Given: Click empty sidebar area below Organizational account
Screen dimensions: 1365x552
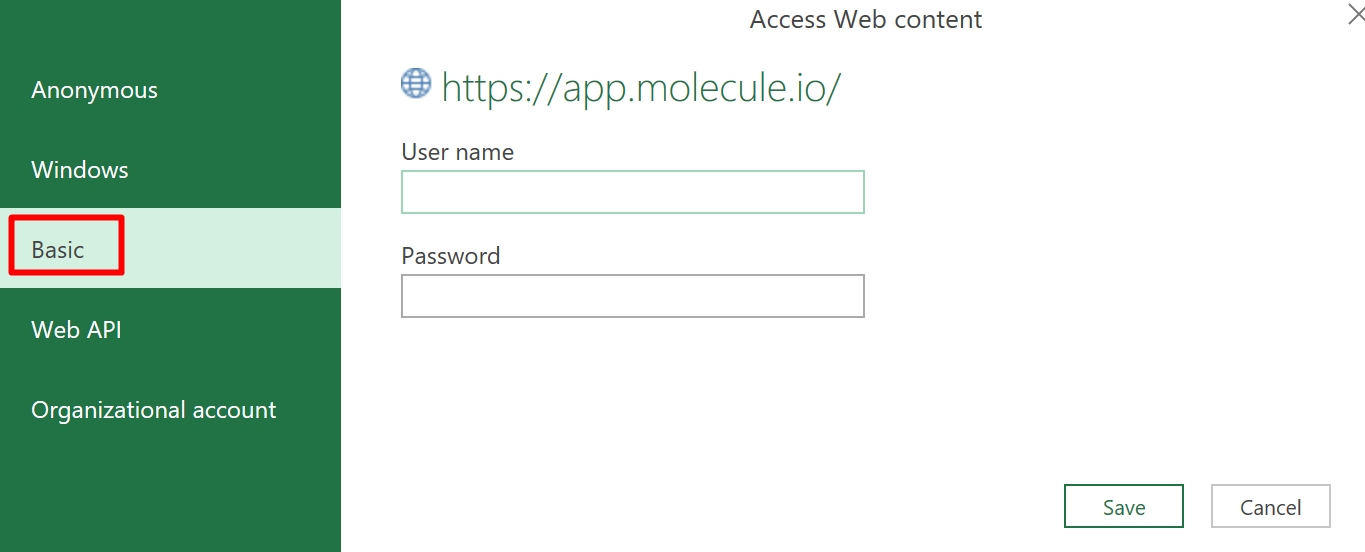Looking at the screenshot, I should click(x=170, y=490).
